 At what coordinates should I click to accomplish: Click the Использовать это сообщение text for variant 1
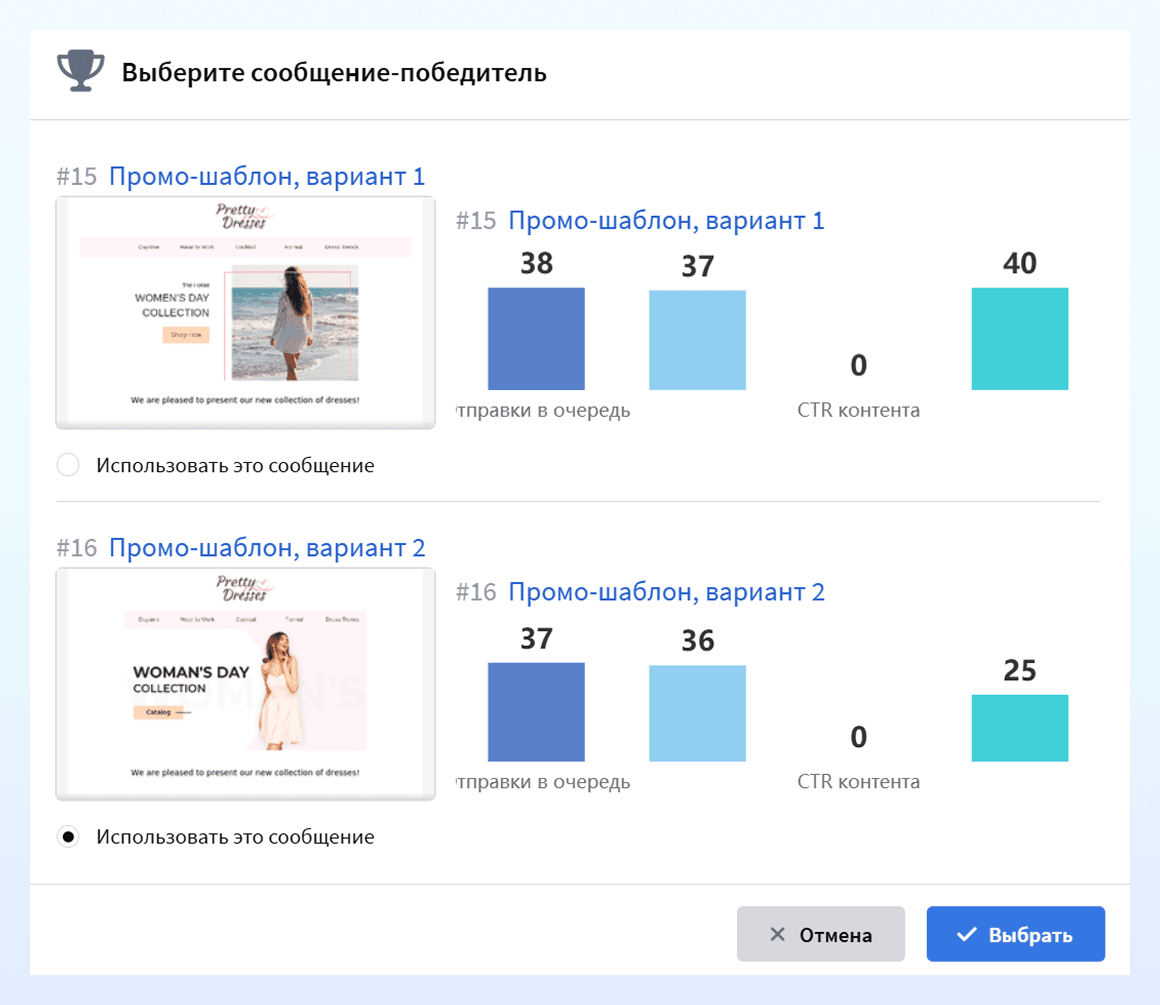235,465
